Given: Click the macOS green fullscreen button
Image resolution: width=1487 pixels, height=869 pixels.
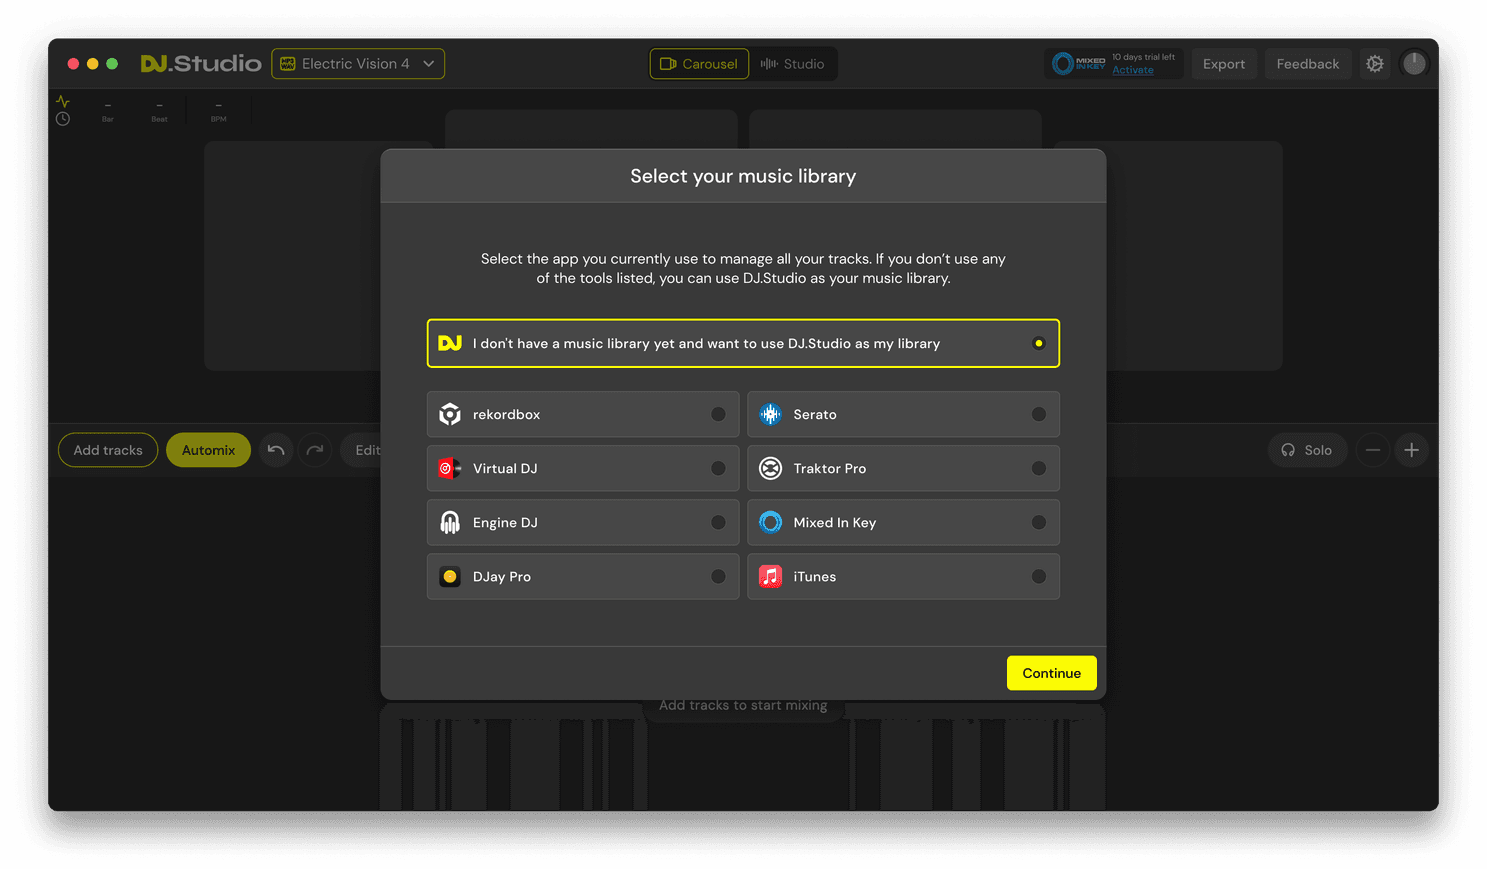Looking at the screenshot, I should tap(112, 63).
